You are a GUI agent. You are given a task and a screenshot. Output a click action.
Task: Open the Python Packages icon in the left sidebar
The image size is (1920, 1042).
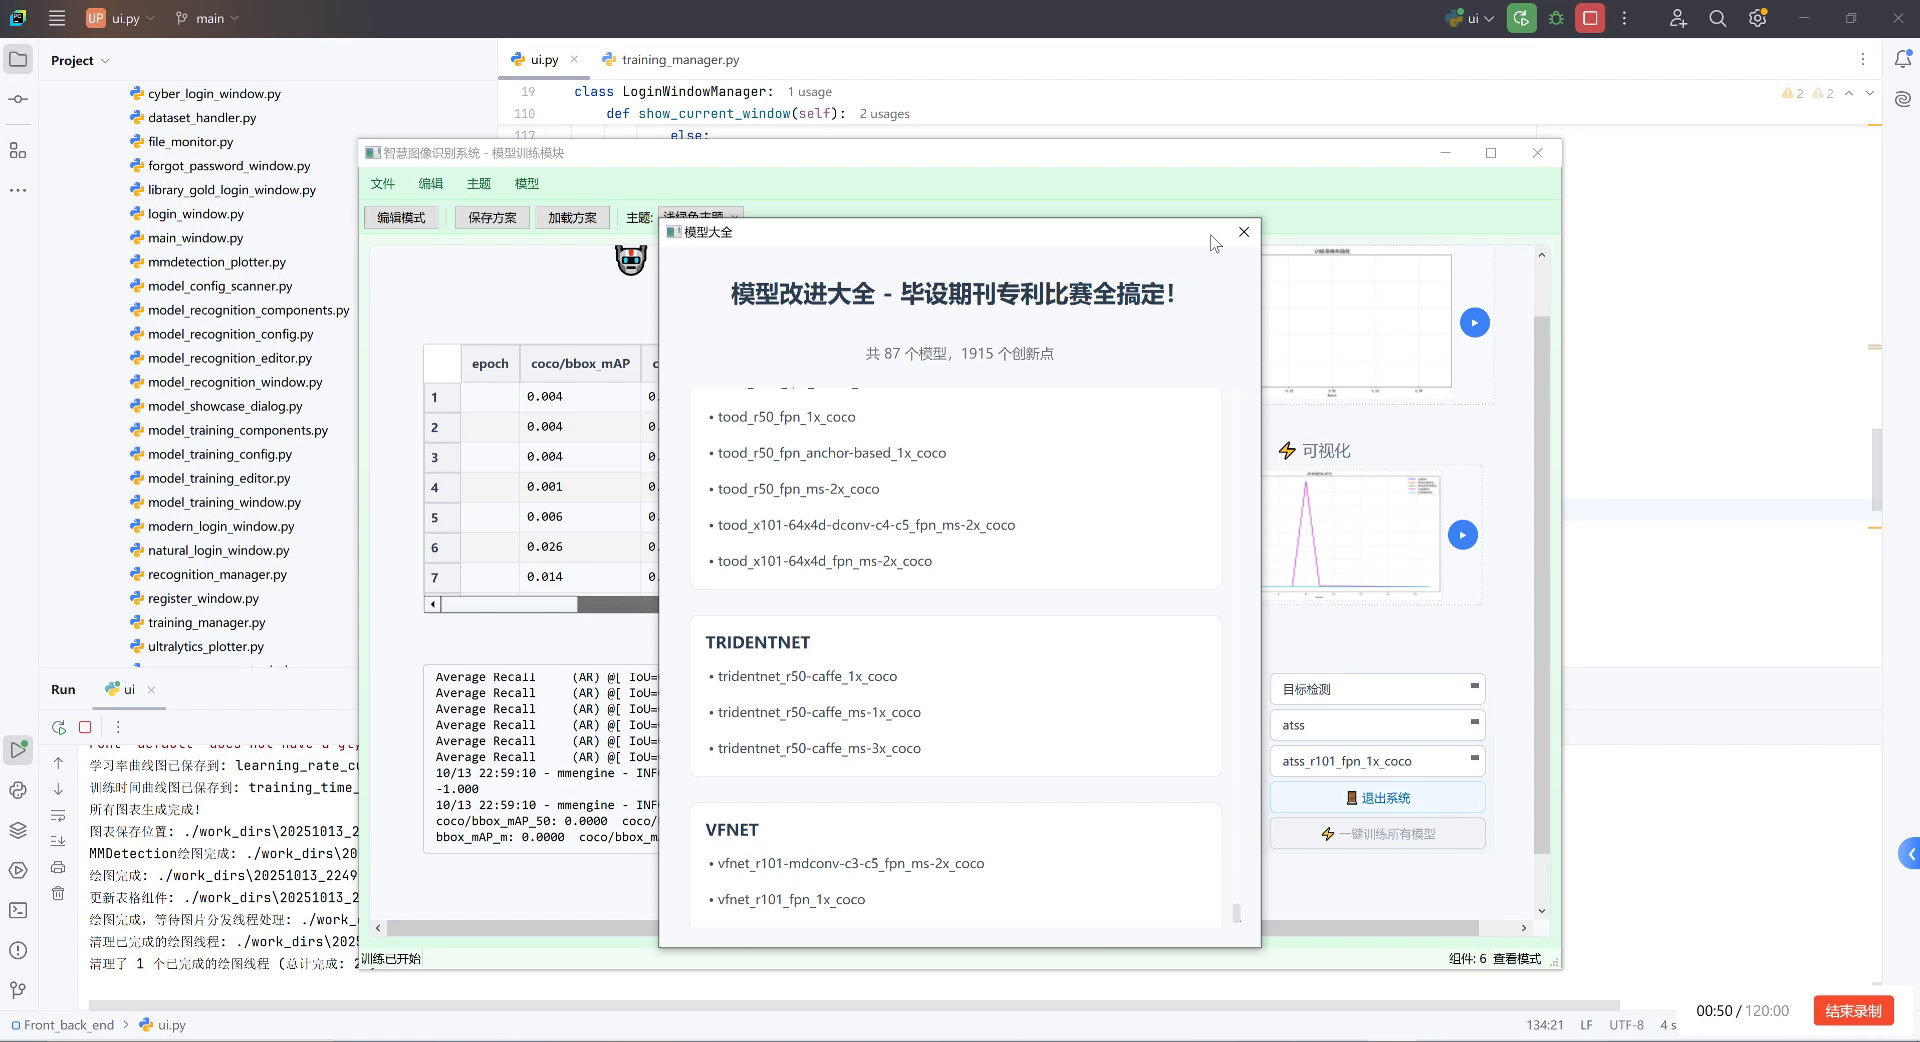click(x=18, y=830)
